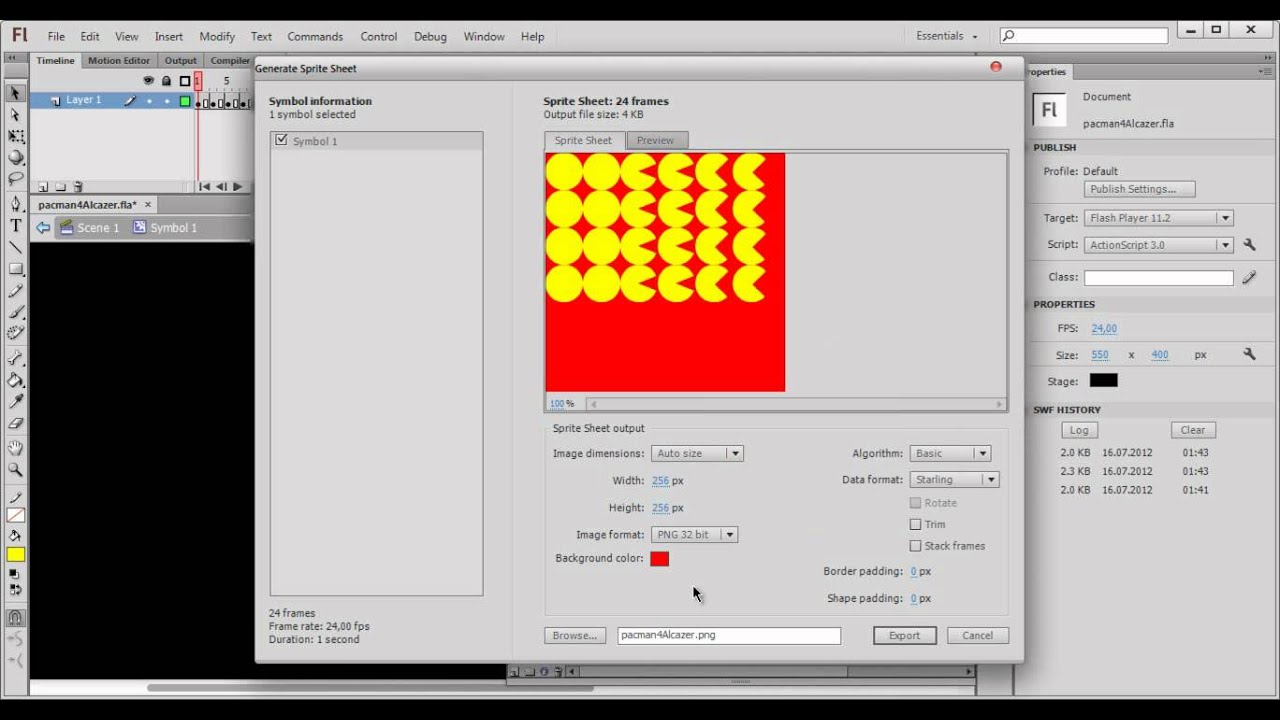This screenshot has width=1280, height=720.
Task: Toggle show all layers as outlines
Action: [x=185, y=81]
